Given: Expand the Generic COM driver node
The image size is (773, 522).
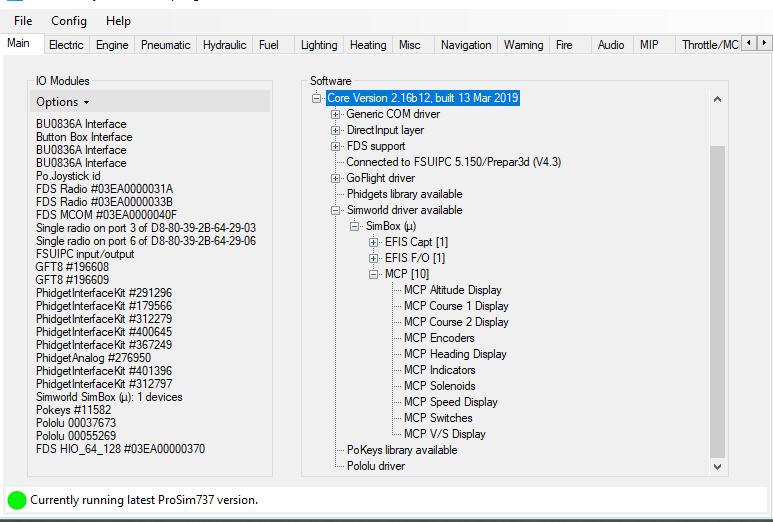Looking at the screenshot, I should tap(335, 114).
